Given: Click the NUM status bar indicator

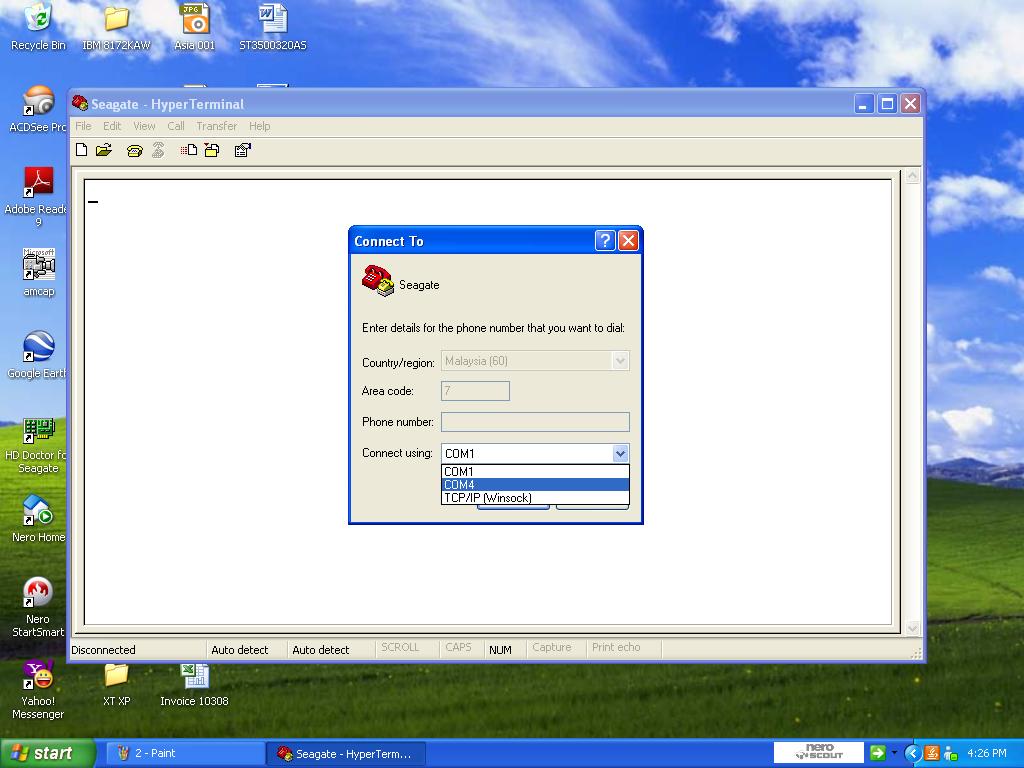Looking at the screenshot, I should tap(500, 650).
